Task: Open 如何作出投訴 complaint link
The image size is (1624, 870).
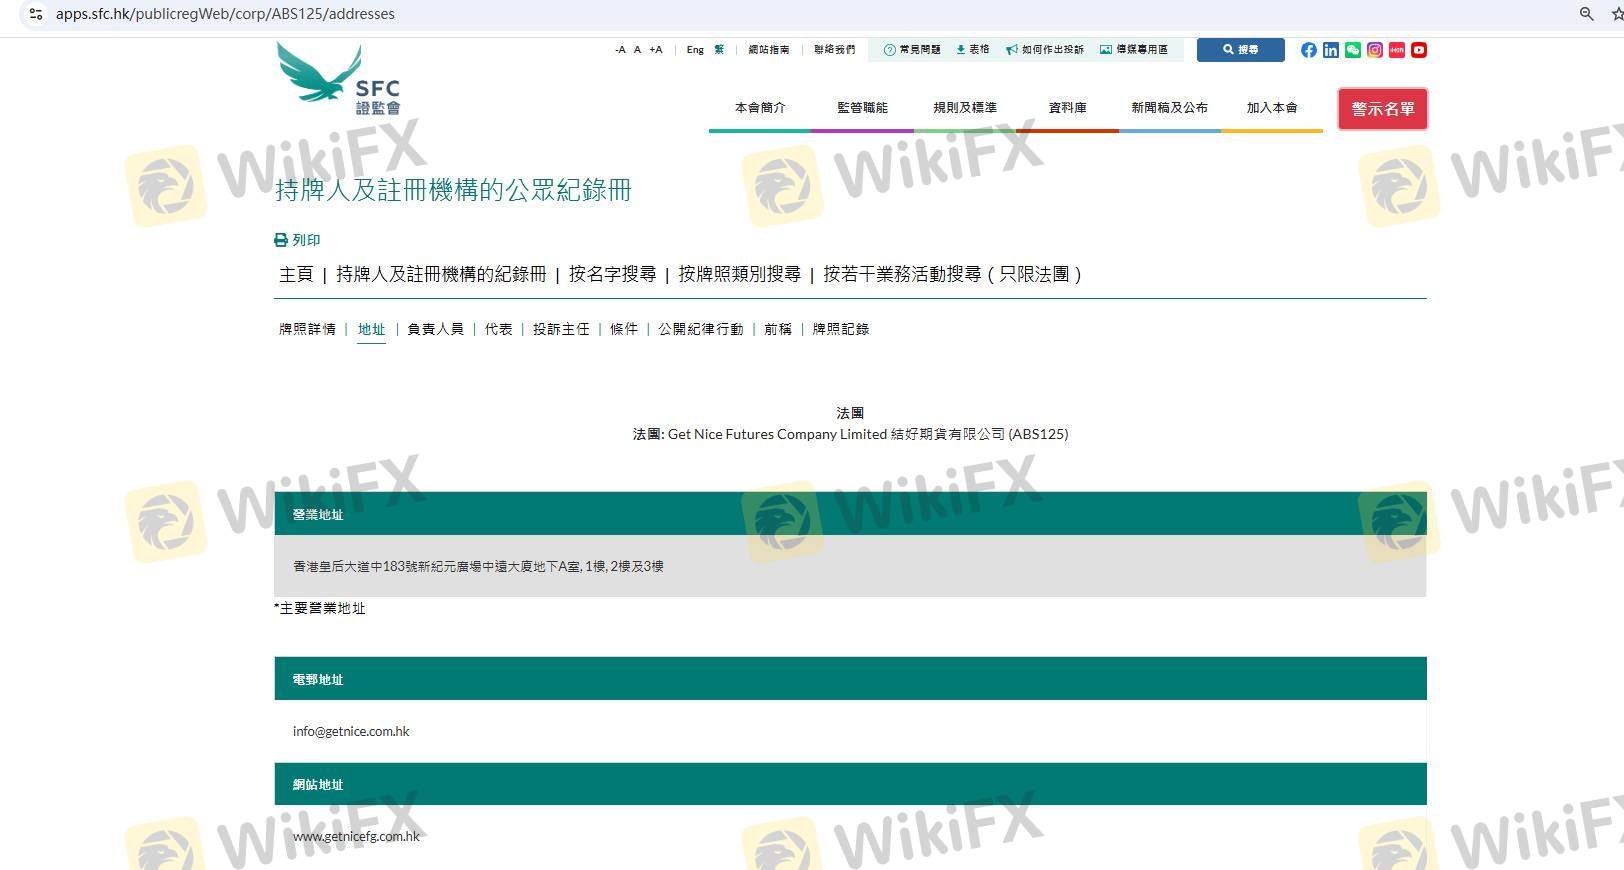Action: (1045, 50)
